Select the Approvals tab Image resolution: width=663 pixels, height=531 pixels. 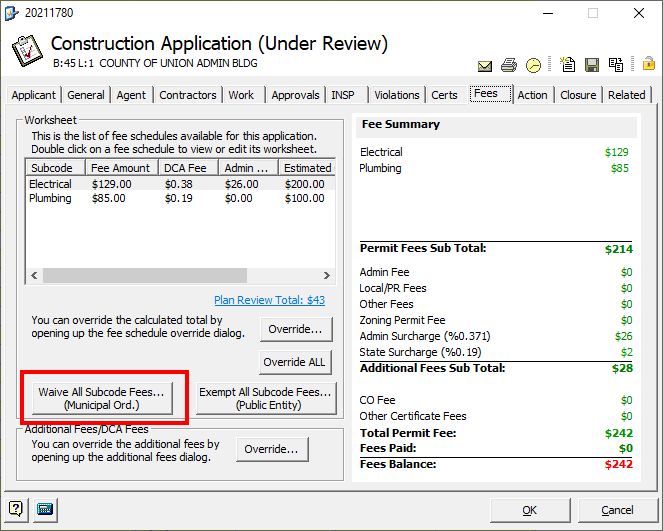295,95
